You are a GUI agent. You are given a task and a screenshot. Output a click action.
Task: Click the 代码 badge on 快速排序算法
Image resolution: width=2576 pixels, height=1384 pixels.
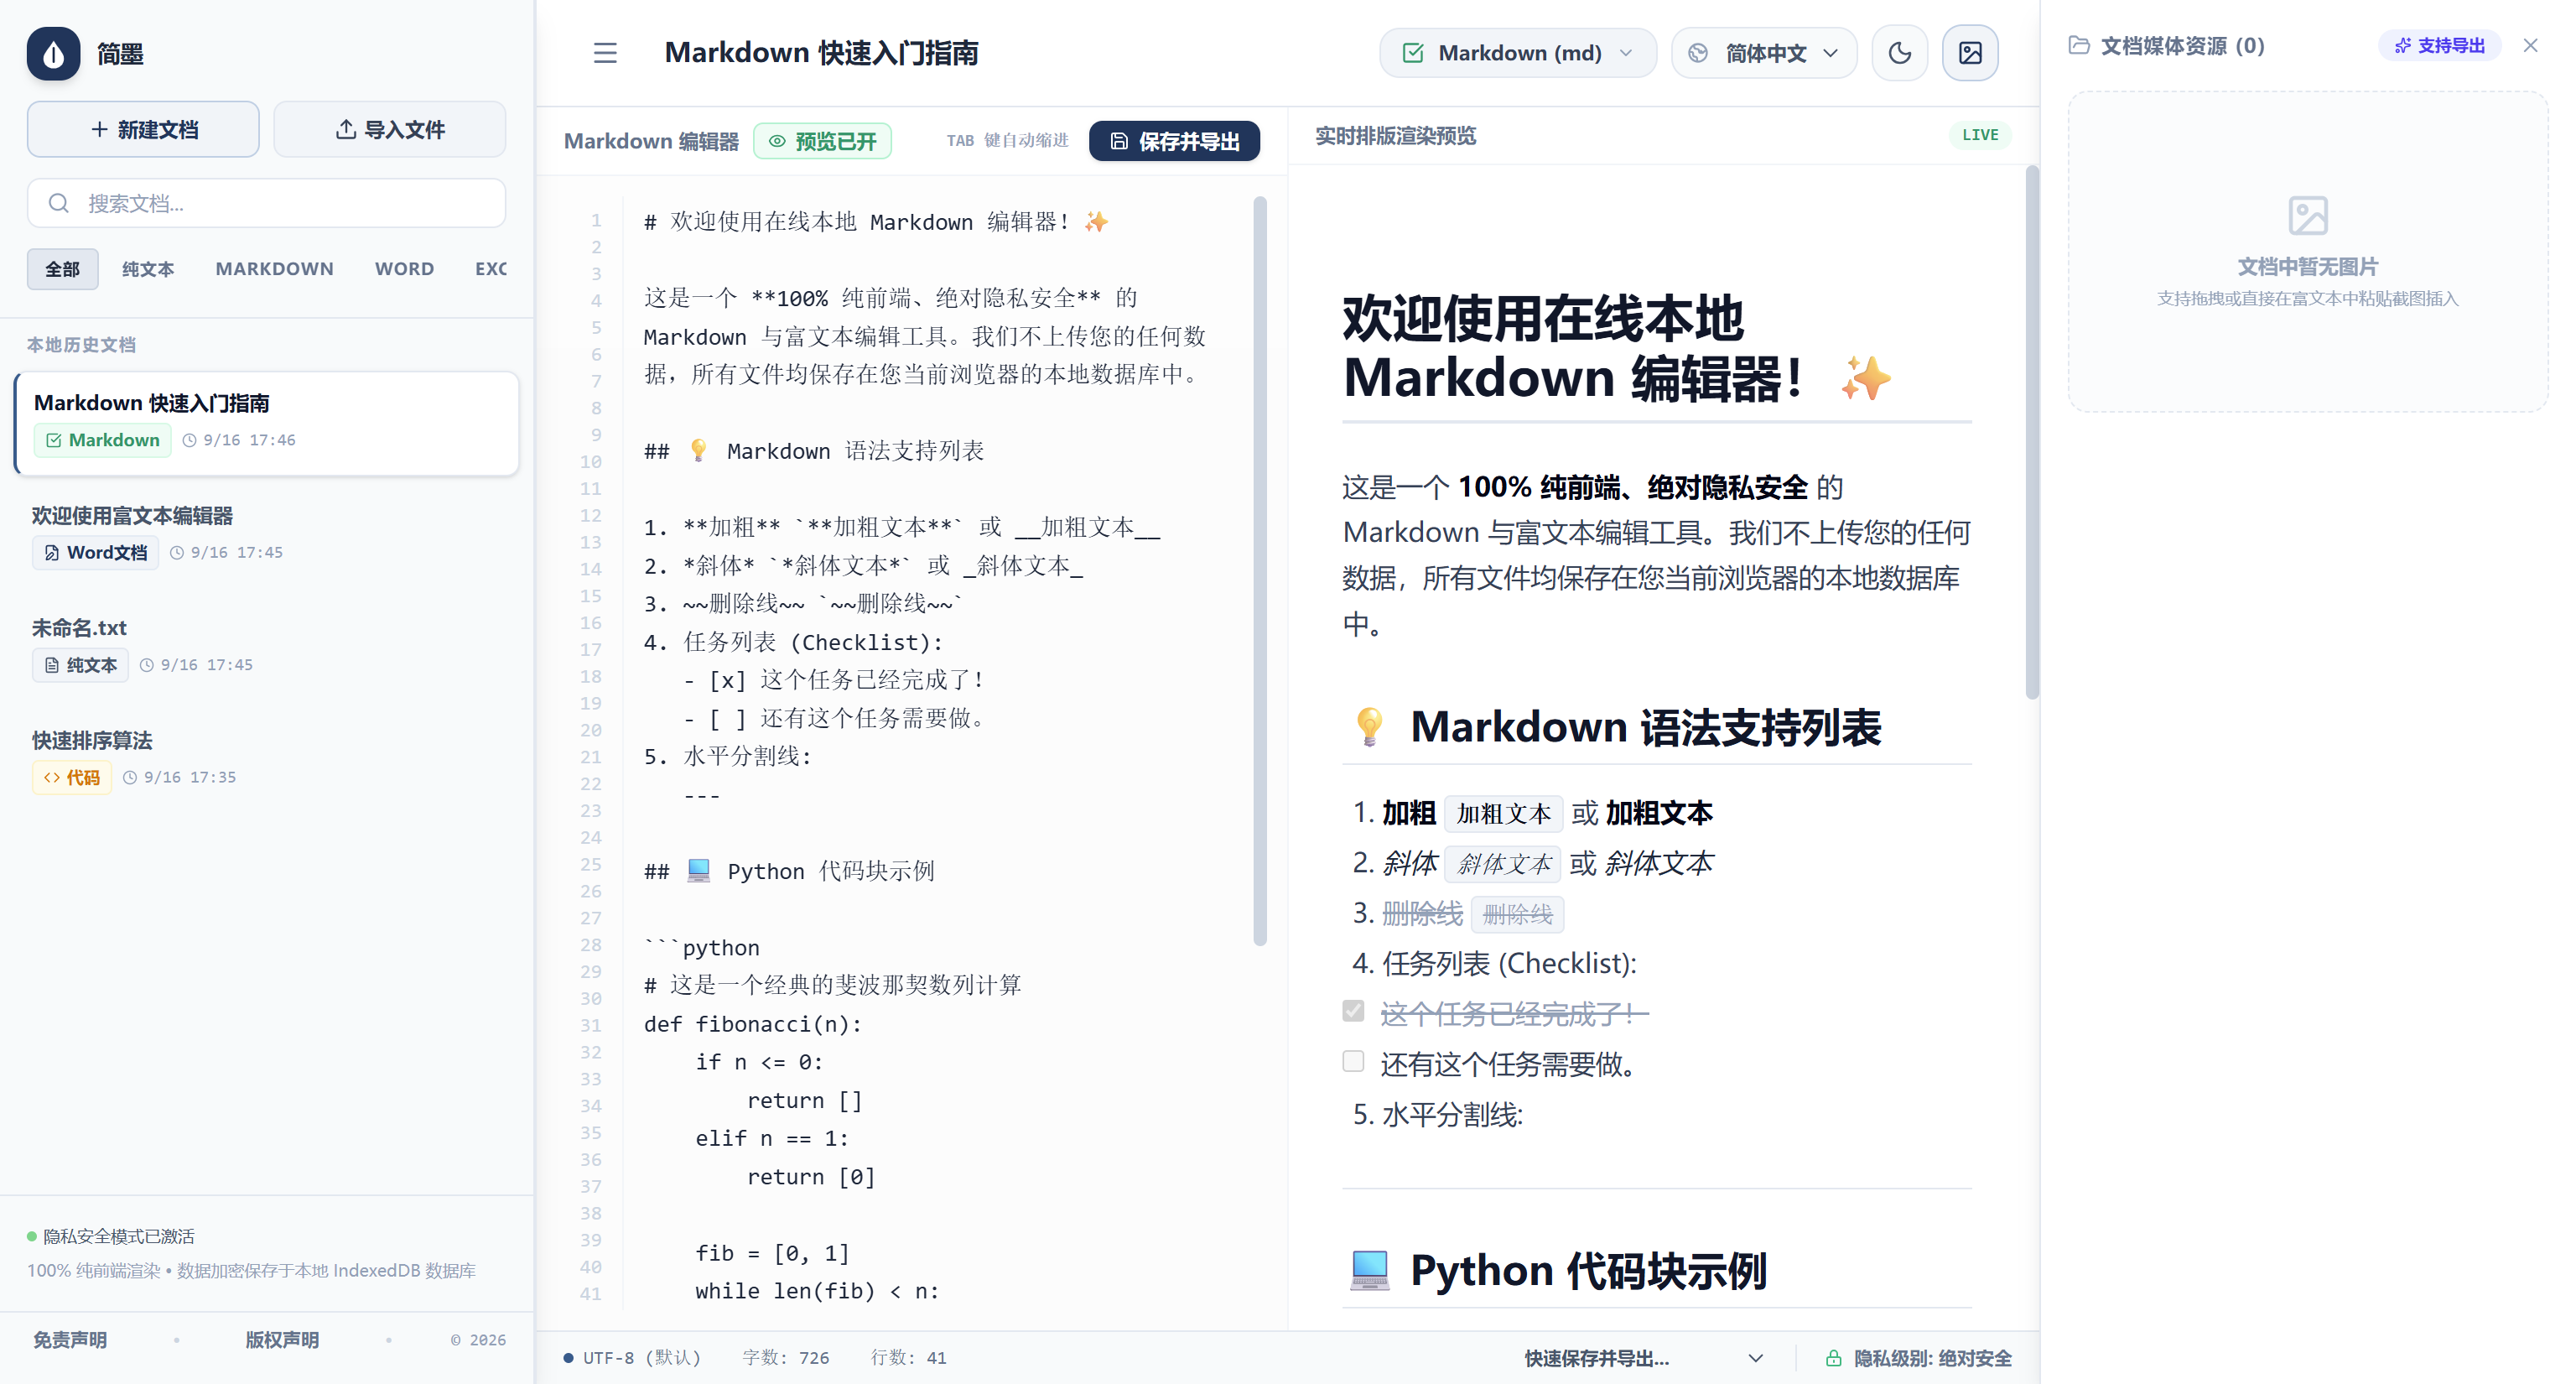[x=72, y=777]
